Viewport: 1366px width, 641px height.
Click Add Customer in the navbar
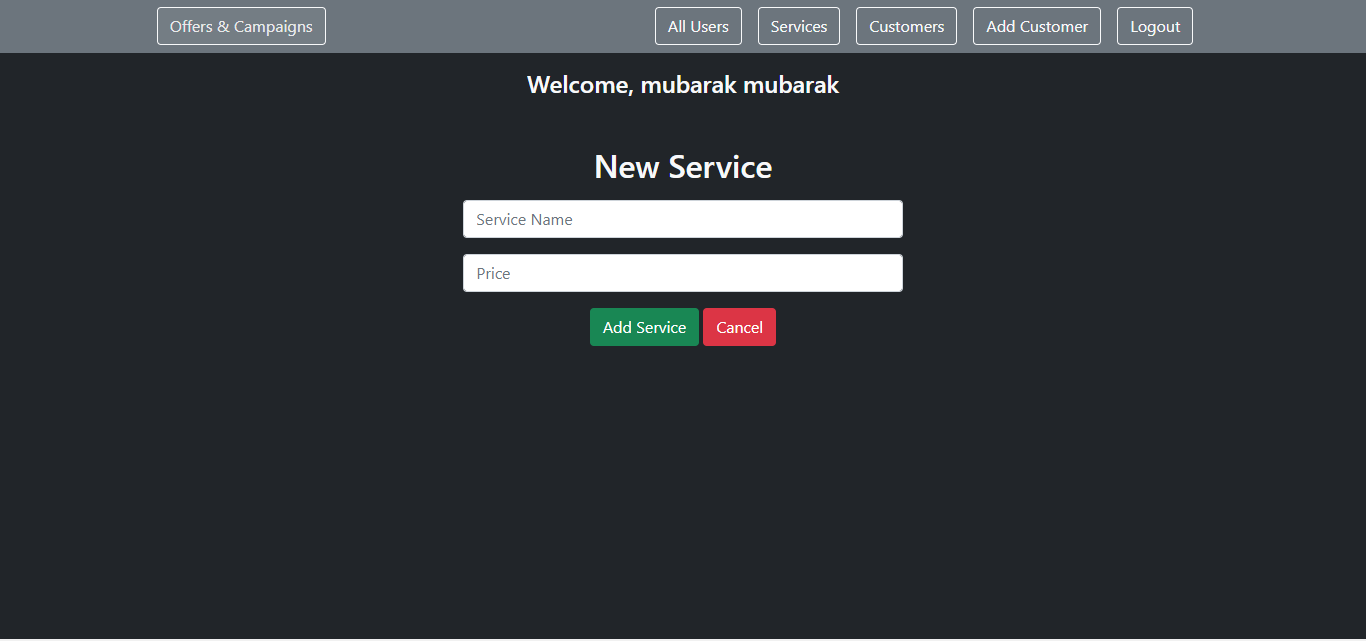(x=1037, y=26)
